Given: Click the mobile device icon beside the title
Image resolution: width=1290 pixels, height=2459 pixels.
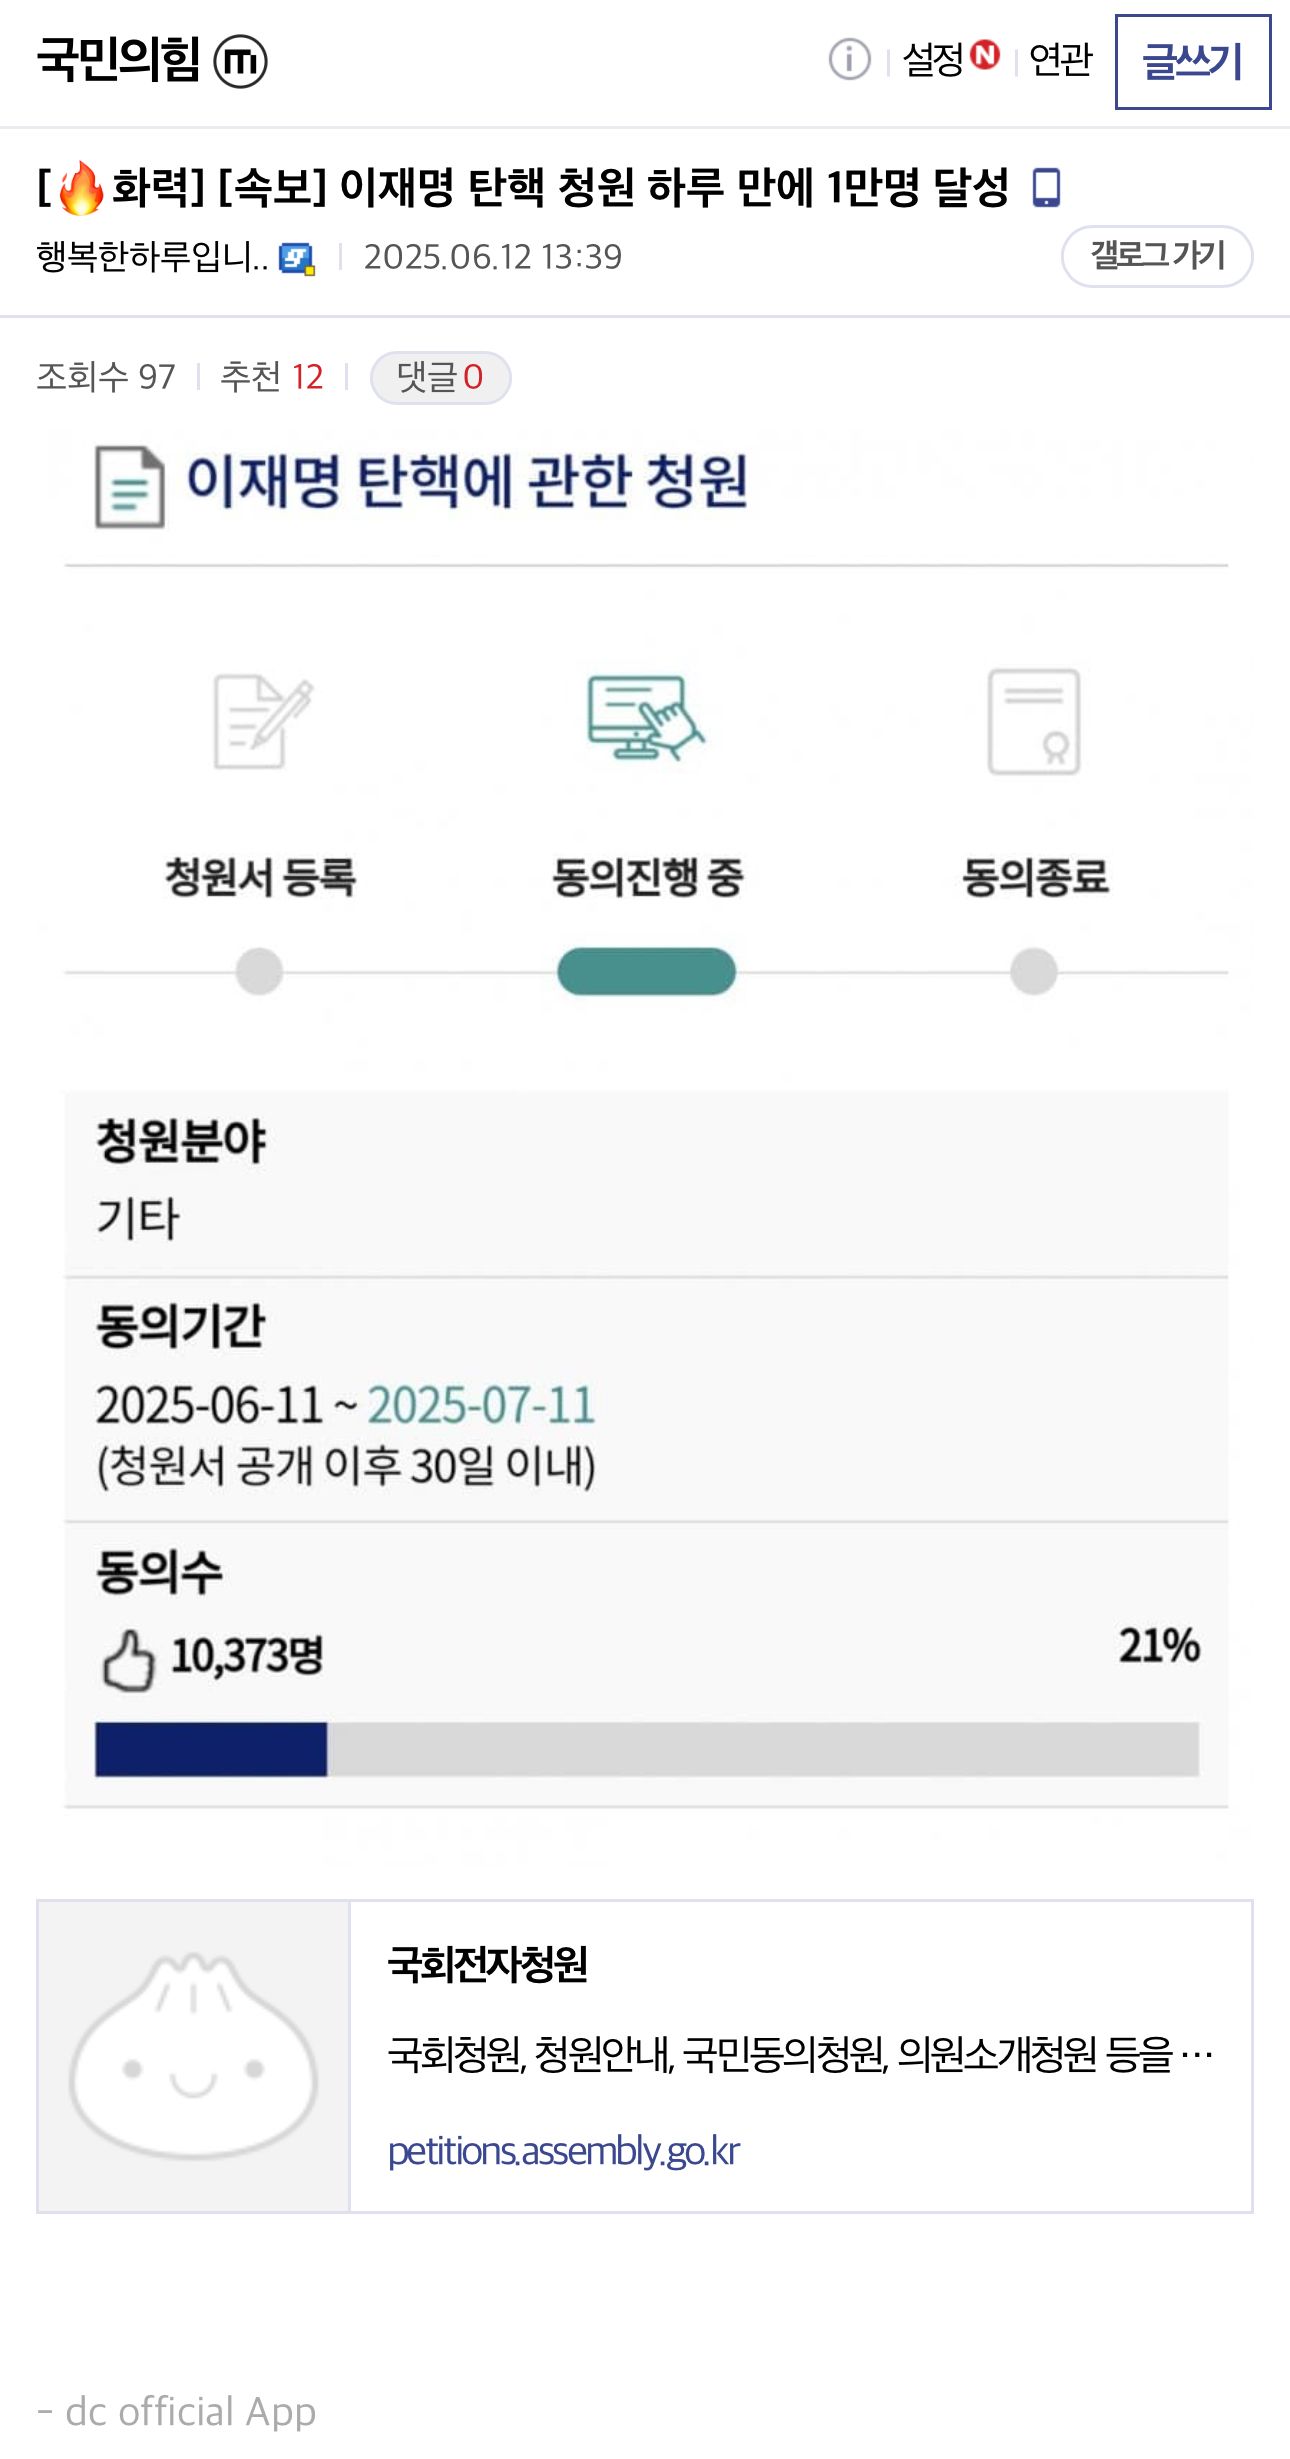Looking at the screenshot, I should 1046,187.
